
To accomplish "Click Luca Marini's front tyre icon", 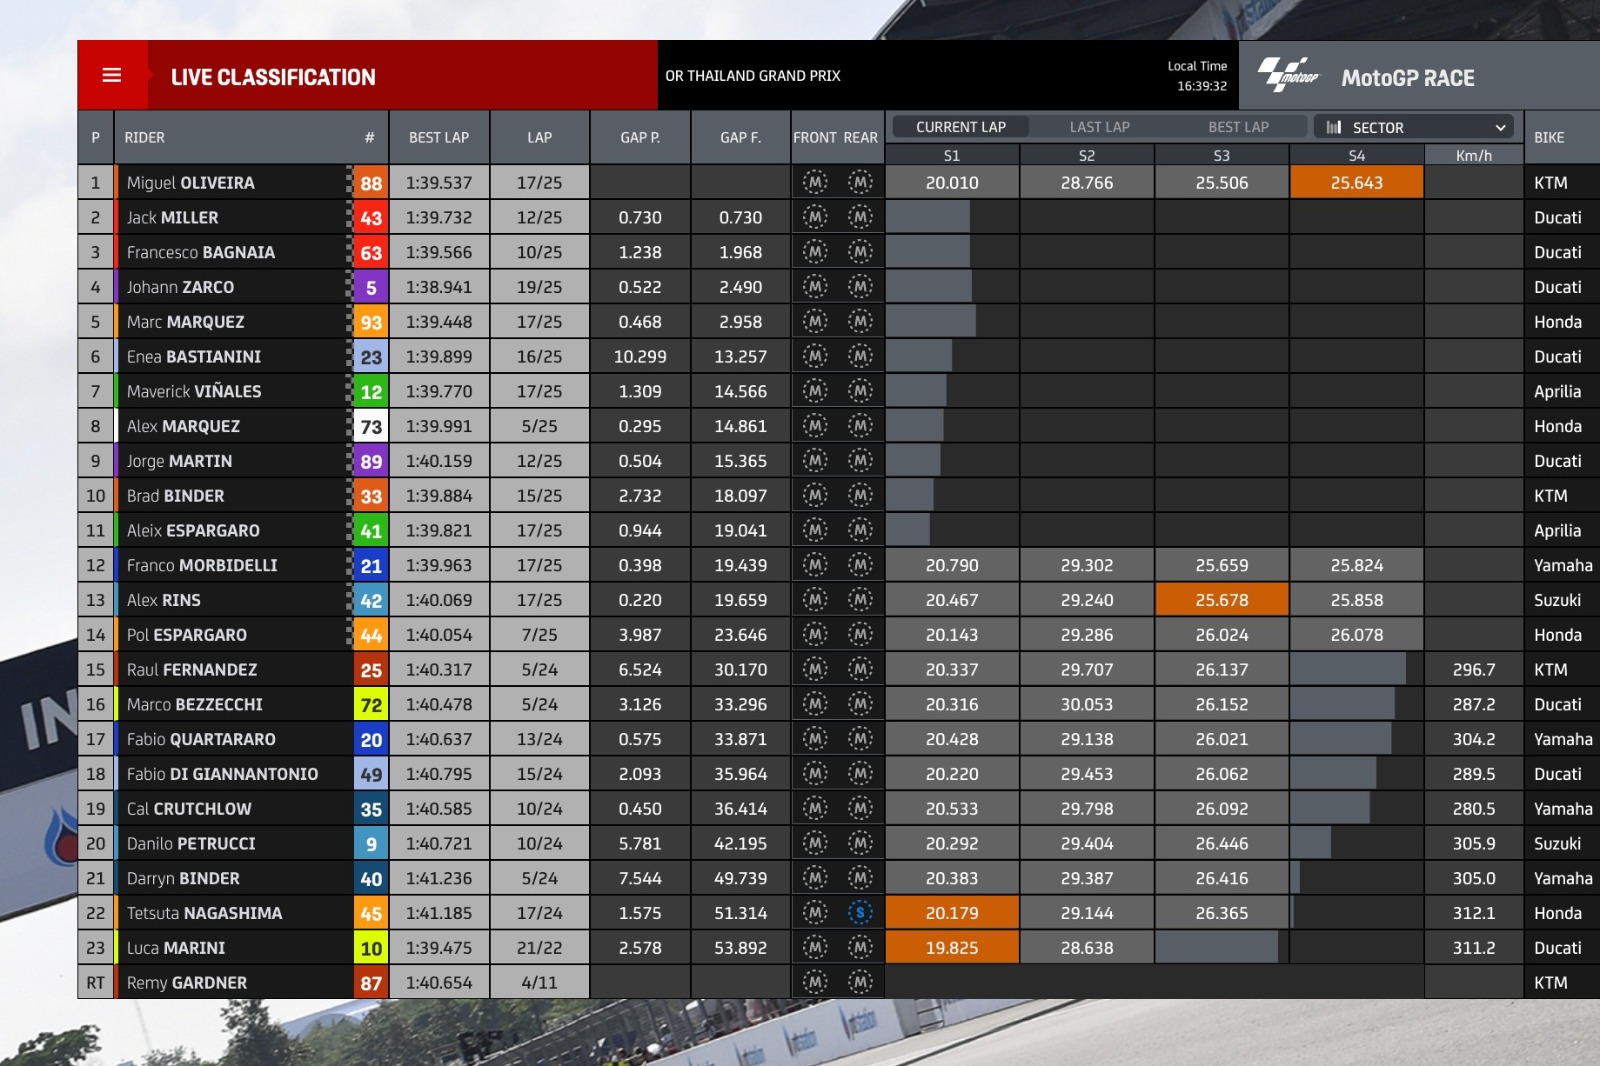I will pyautogui.click(x=815, y=948).
